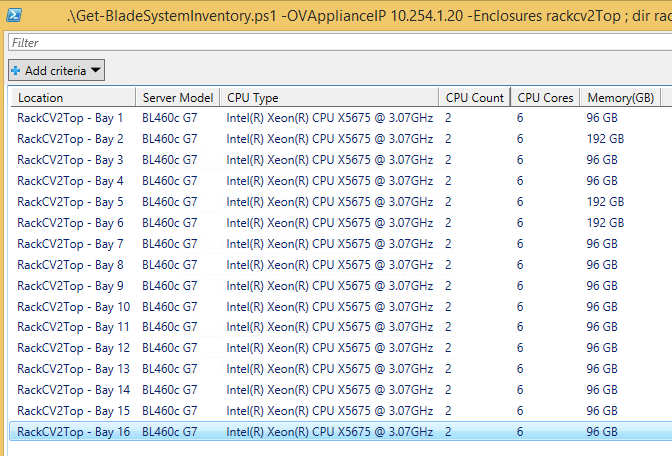Click the CPU Type cell in Bay 15 row
Screen dimensions: 672x456
tap(330, 411)
